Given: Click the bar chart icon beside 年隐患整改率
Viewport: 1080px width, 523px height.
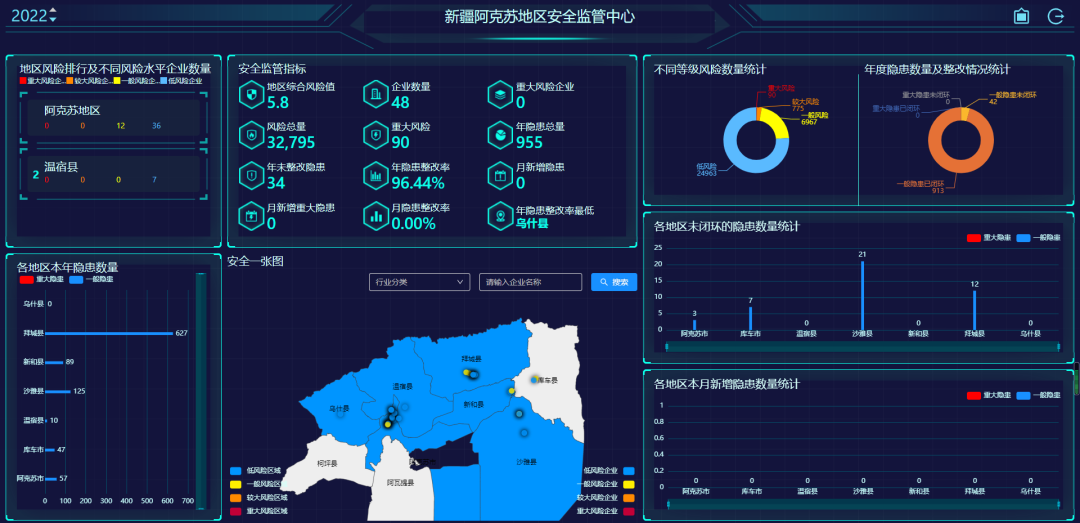Looking at the screenshot, I should 375,175.
